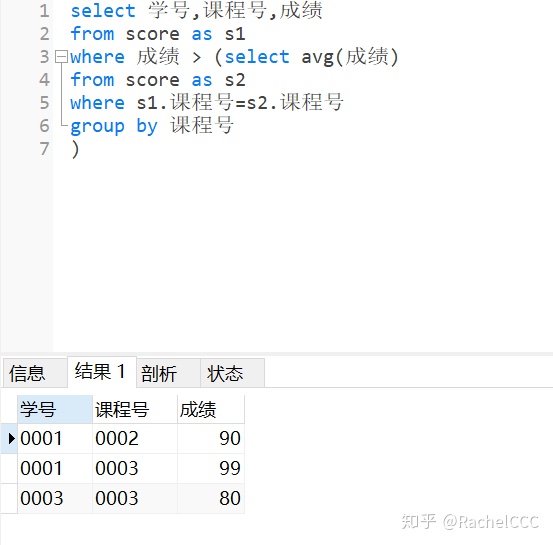Click line number 7 in the gutter
The height and width of the screenshot is (545, 553).
tap(44, 149)
